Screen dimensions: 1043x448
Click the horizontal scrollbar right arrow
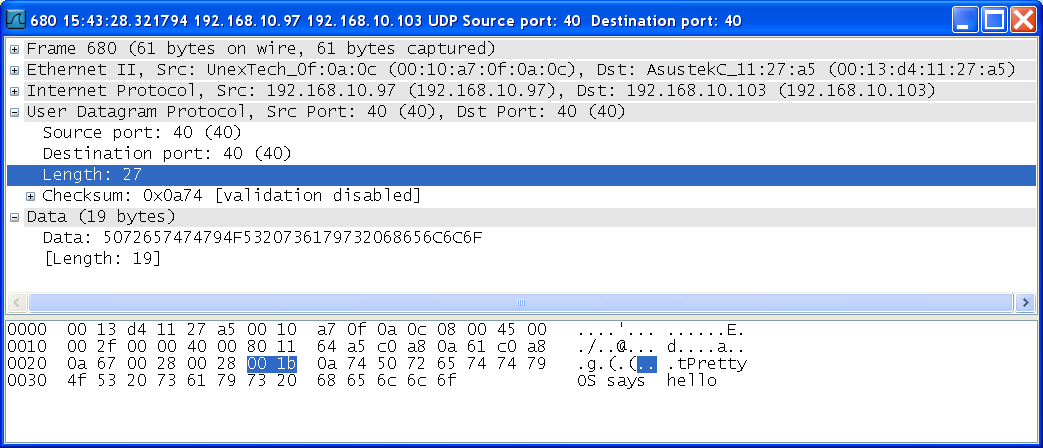(1025, 303)
